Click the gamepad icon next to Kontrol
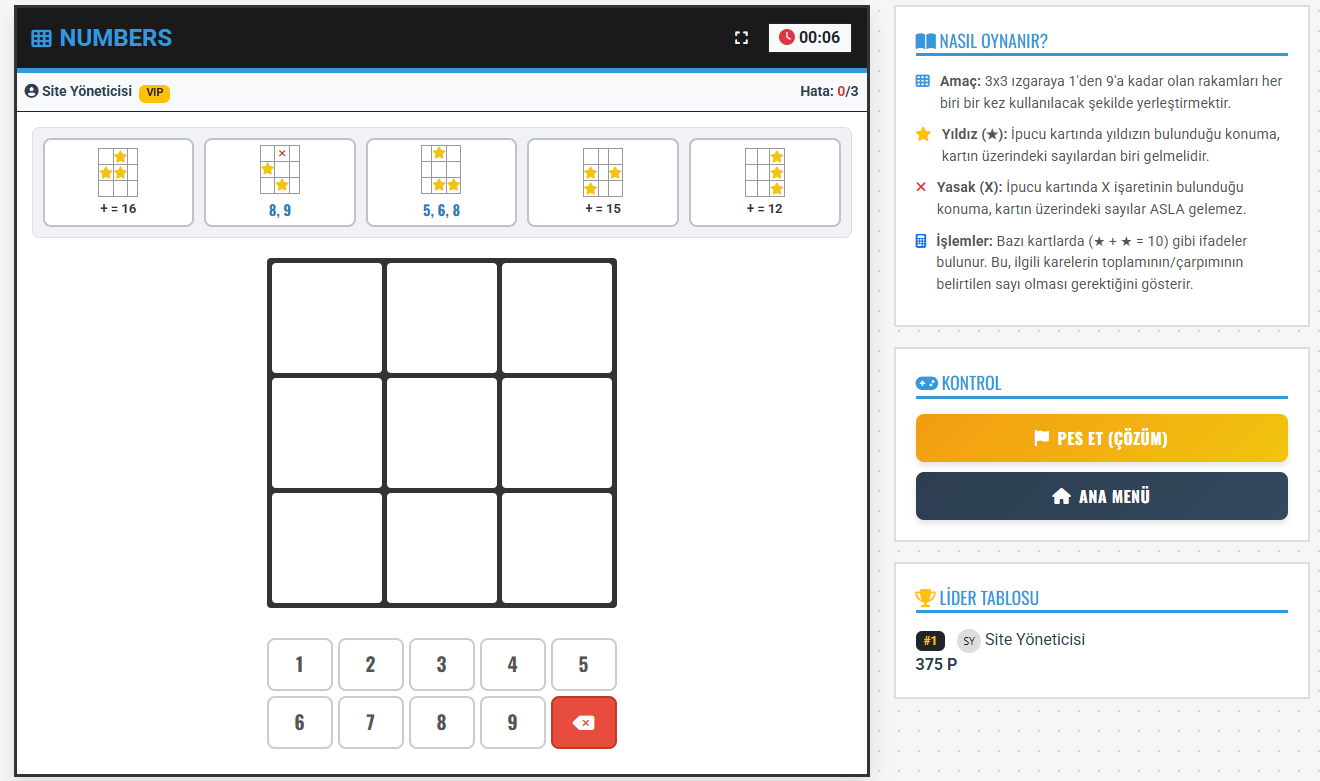 926,384
